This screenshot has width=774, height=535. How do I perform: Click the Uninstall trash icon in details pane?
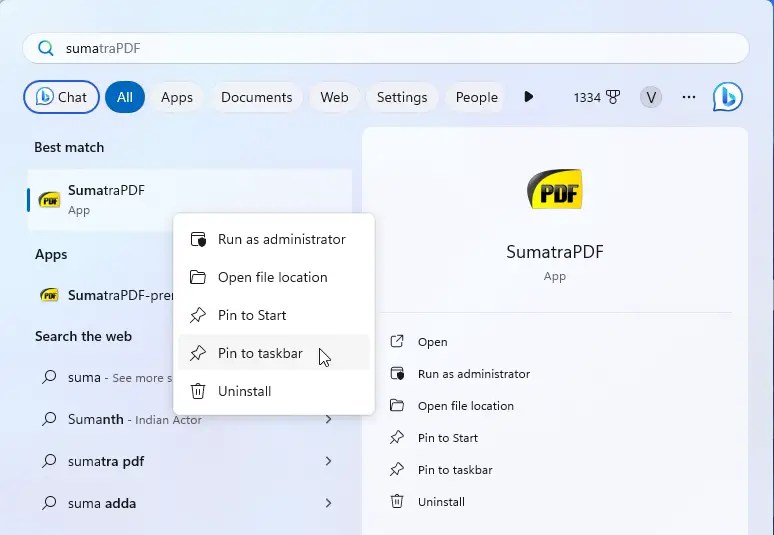point(397,501)
